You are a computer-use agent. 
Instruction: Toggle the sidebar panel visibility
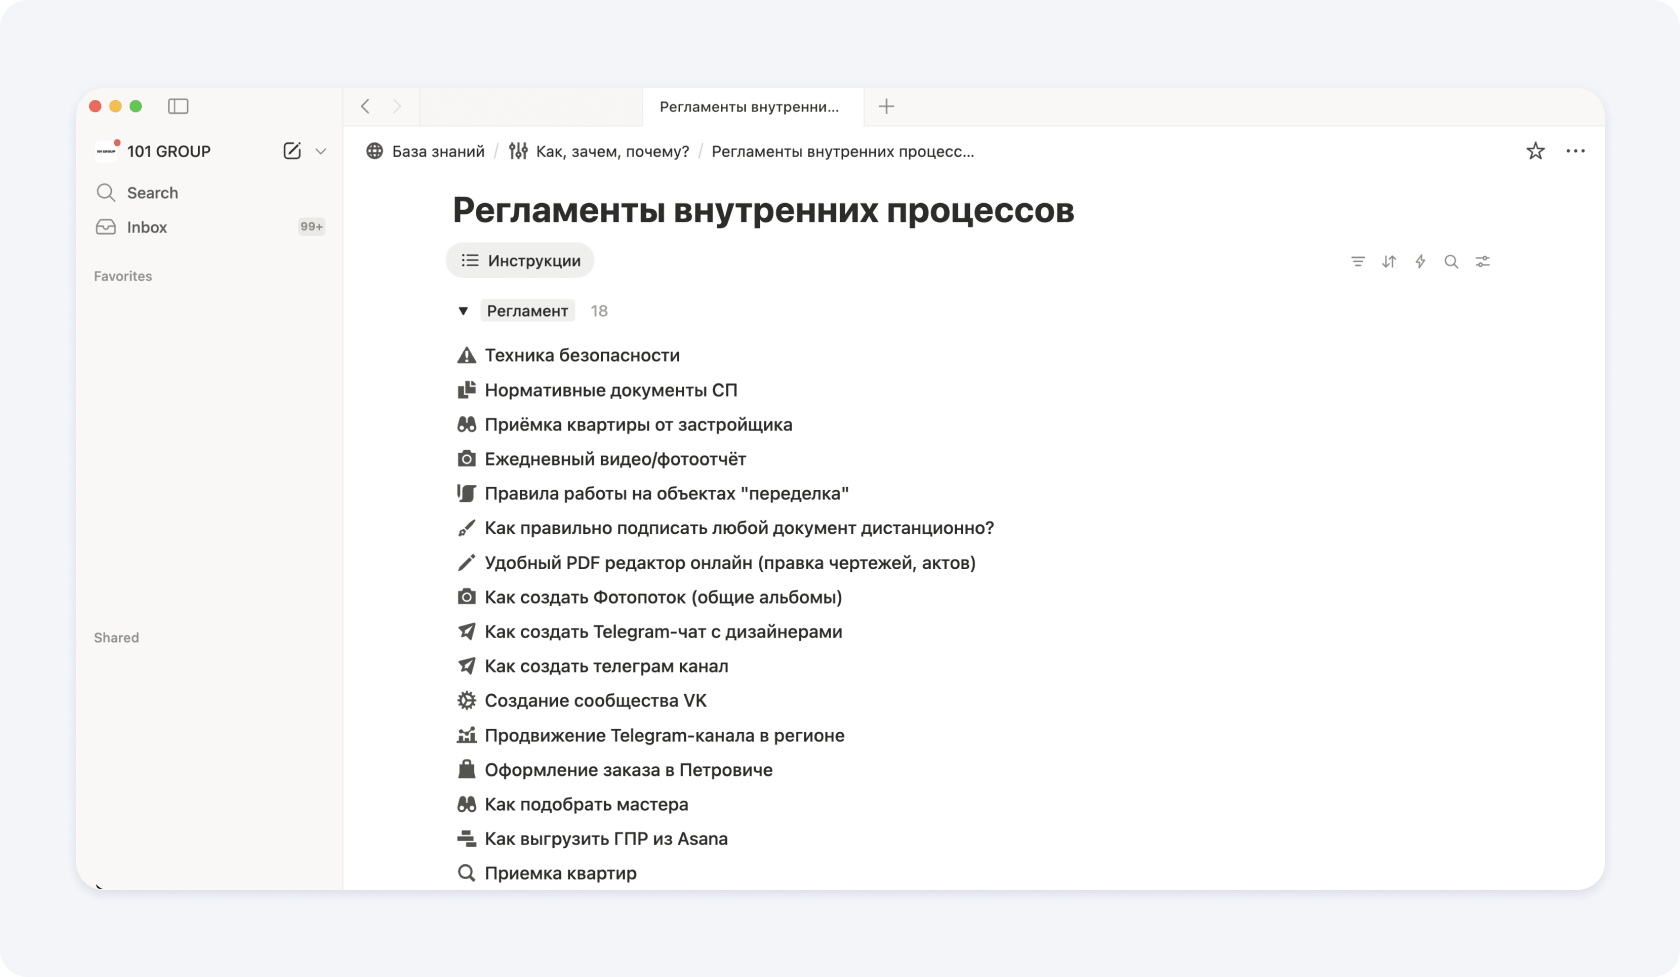178,106
